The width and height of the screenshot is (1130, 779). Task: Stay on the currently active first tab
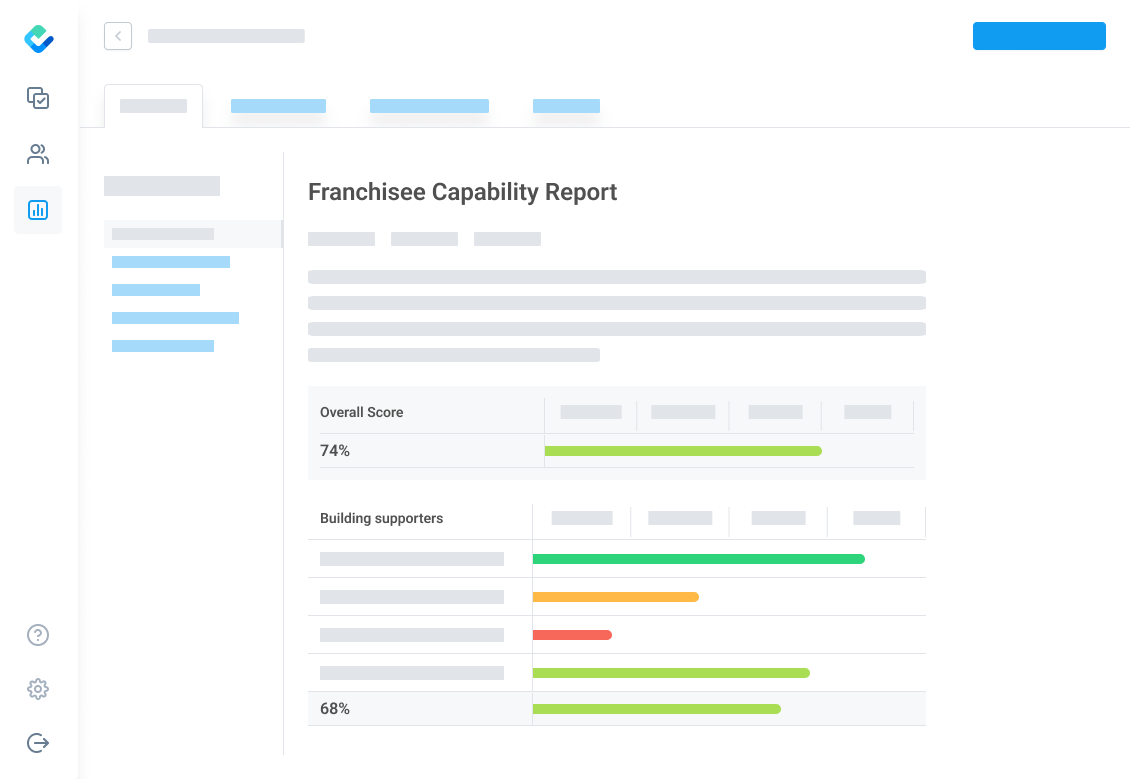[x=153, y=105]
